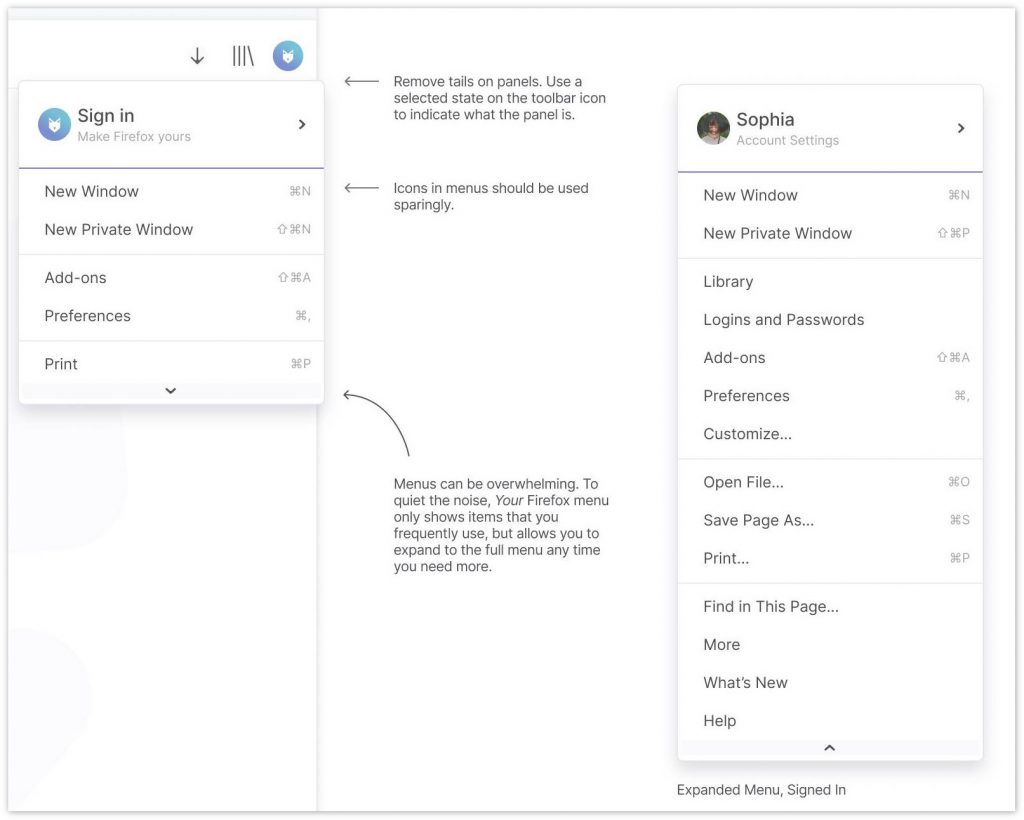Viewport: 1024px width, 820px height.
Task: Click the Firefox account toolbar icon
Action: click(287, 56)
